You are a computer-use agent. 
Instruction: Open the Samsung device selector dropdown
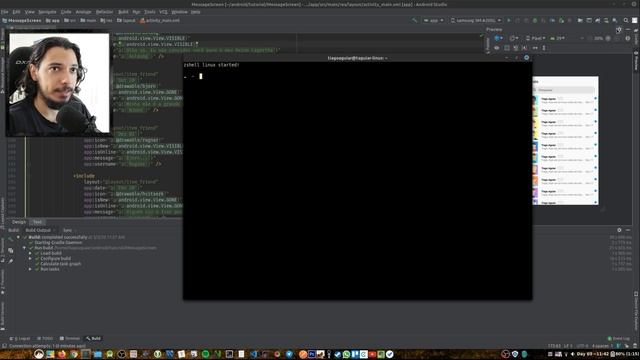click(476, 20)
